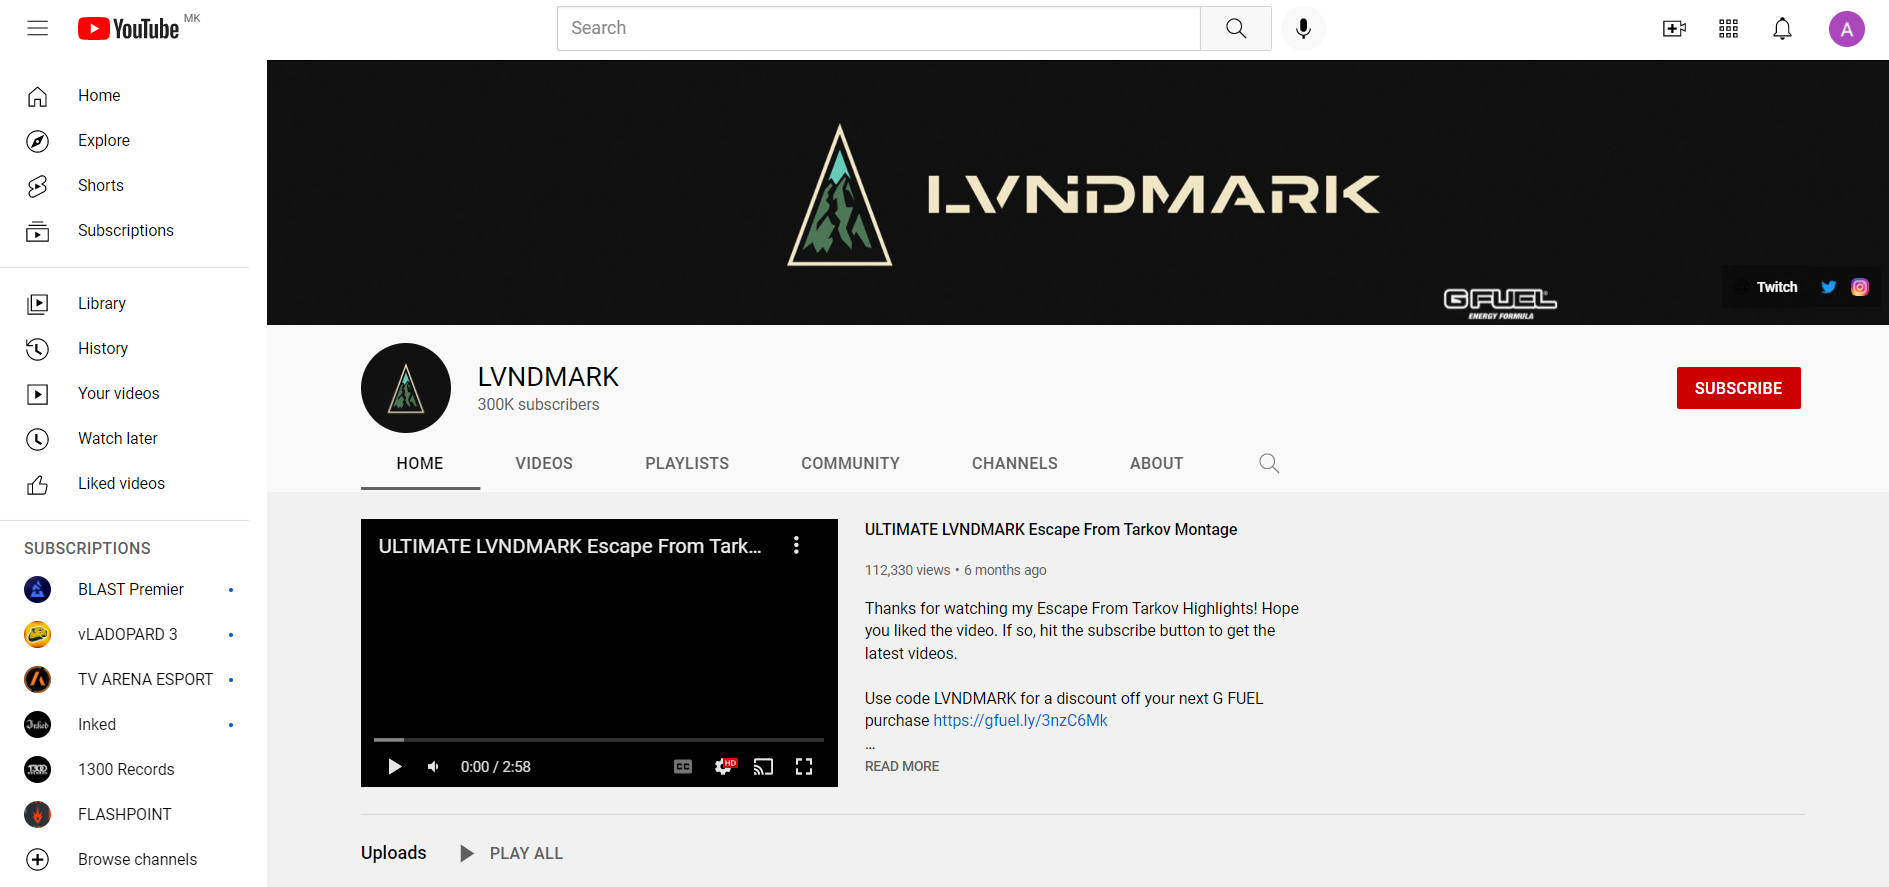Focus the Search input field
Image resolution: width=1889 pixels, height=887 pixels.
point(879,28)
